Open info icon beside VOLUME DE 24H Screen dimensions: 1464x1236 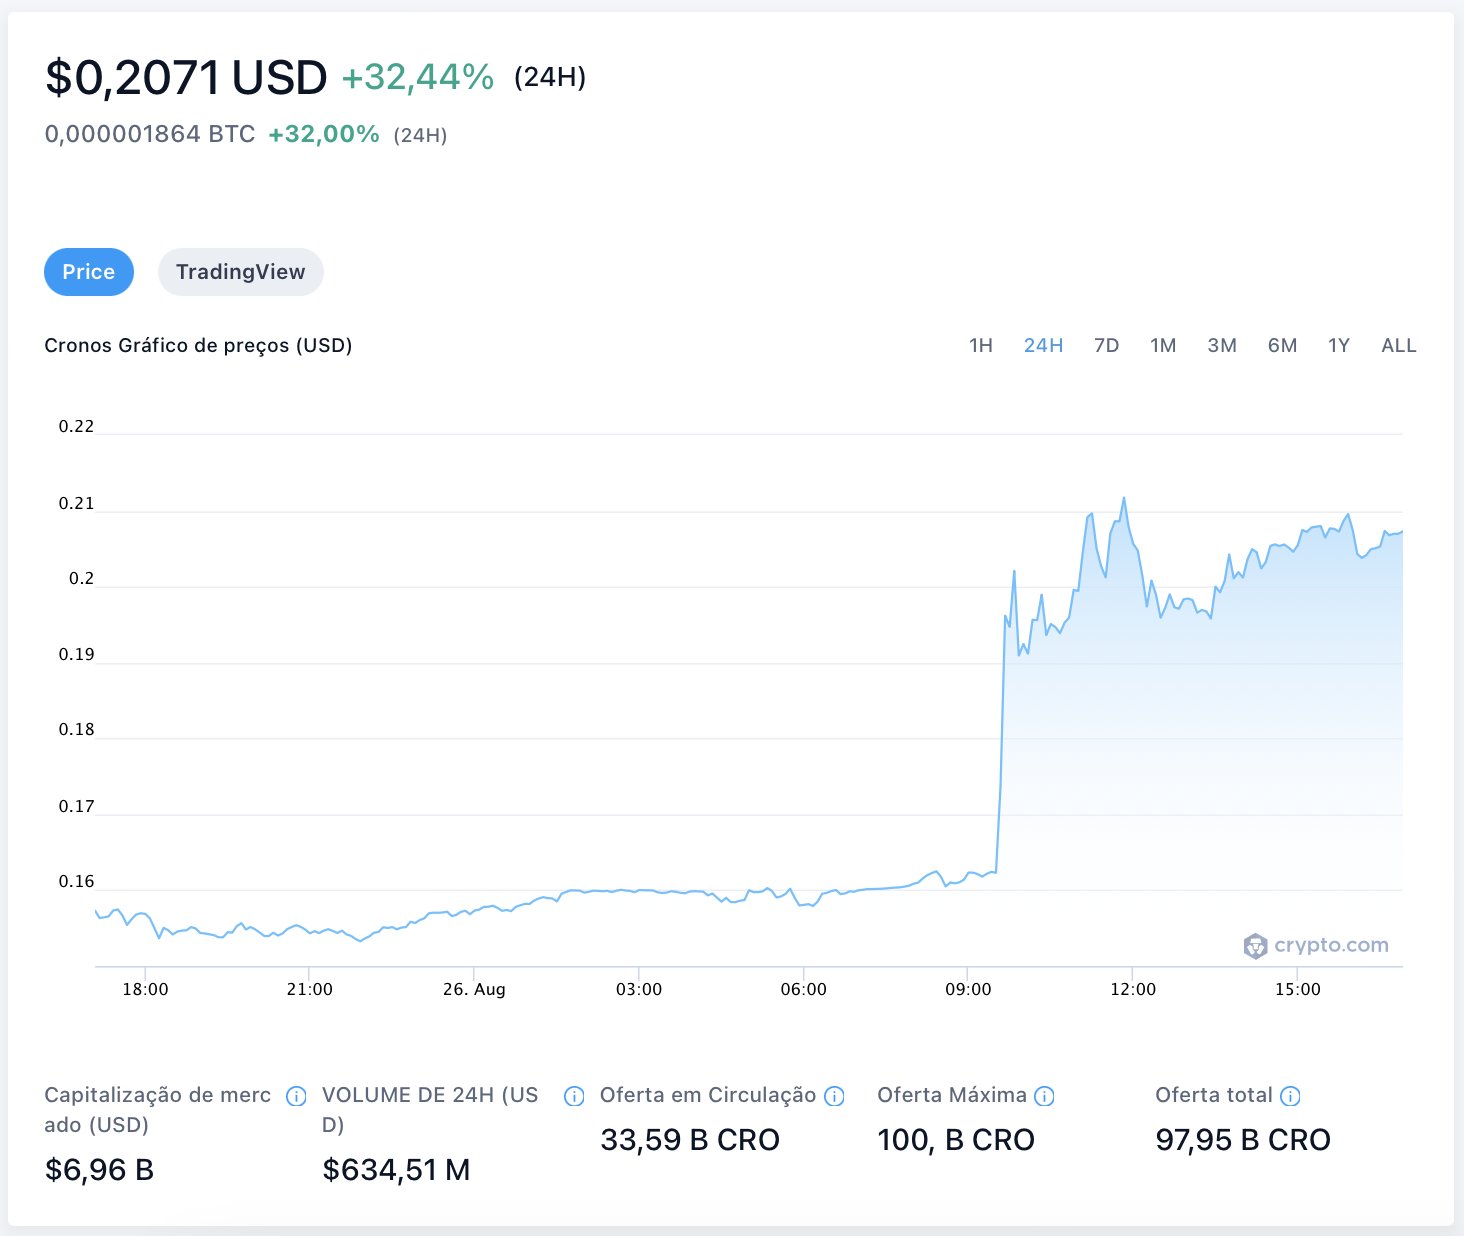574,1096
